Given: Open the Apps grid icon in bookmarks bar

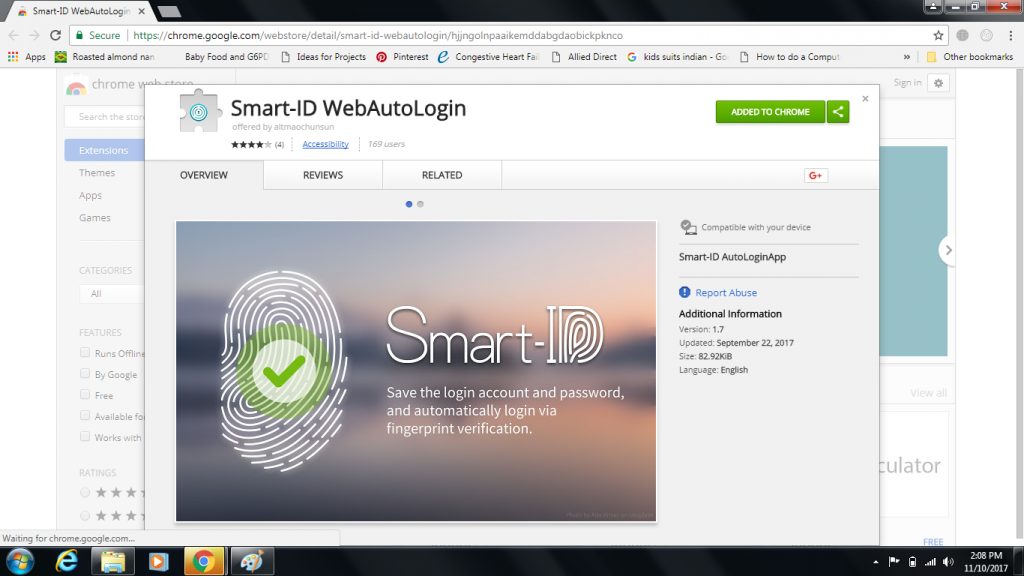Looking at the screenshot, I should tap(13, 57).
